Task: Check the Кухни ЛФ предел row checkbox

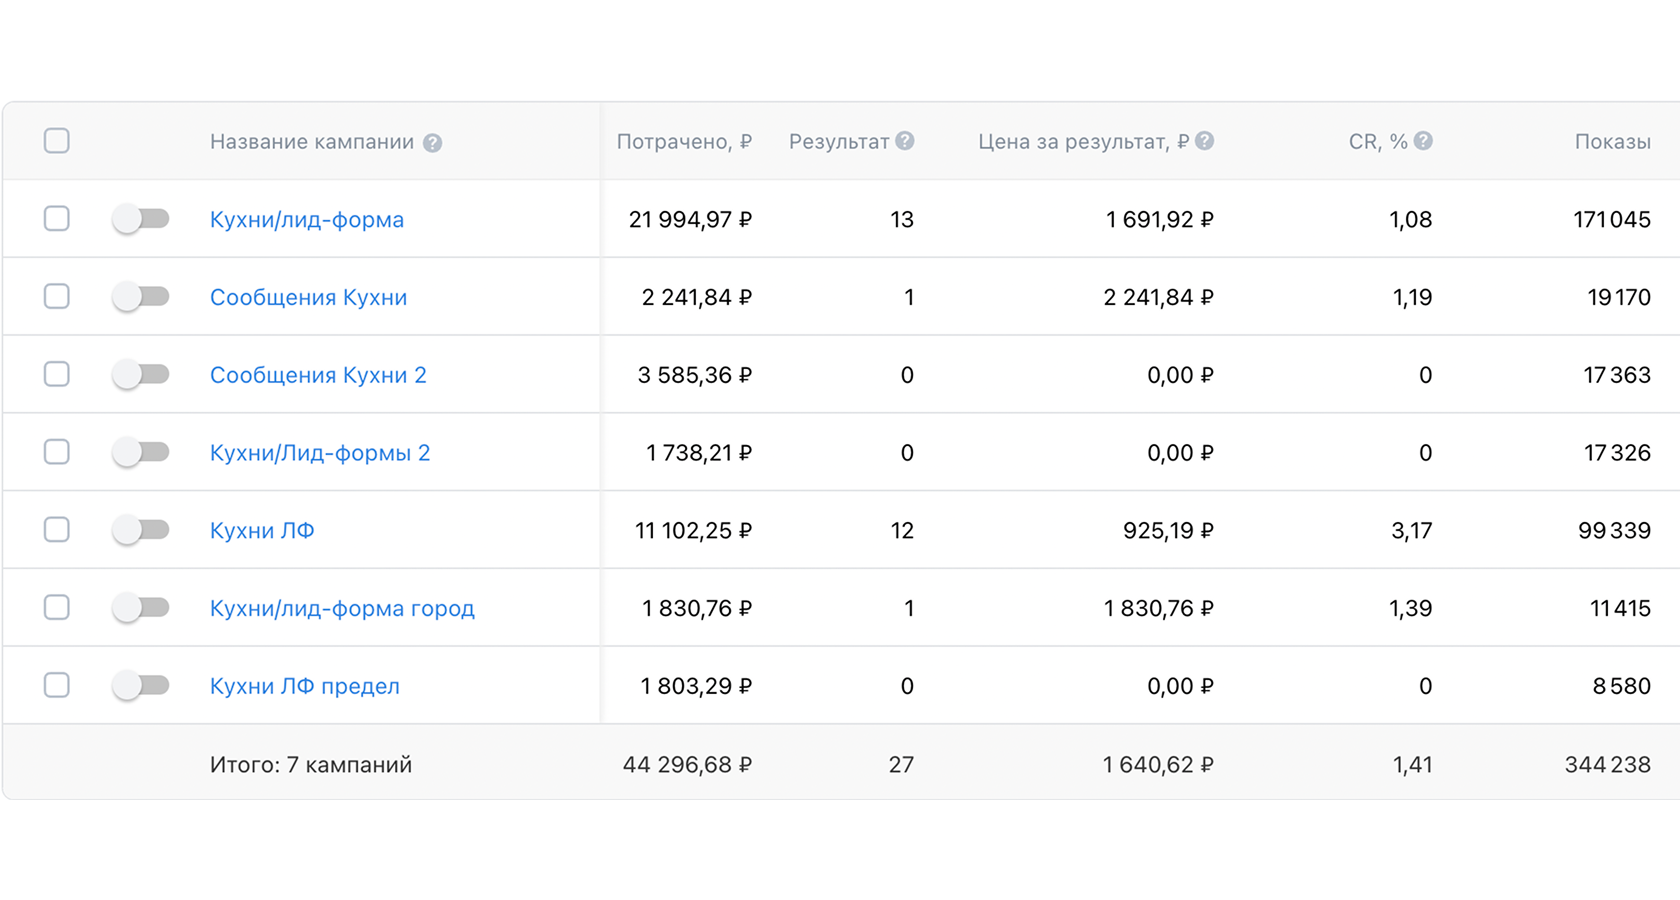Action: point(57,685)
